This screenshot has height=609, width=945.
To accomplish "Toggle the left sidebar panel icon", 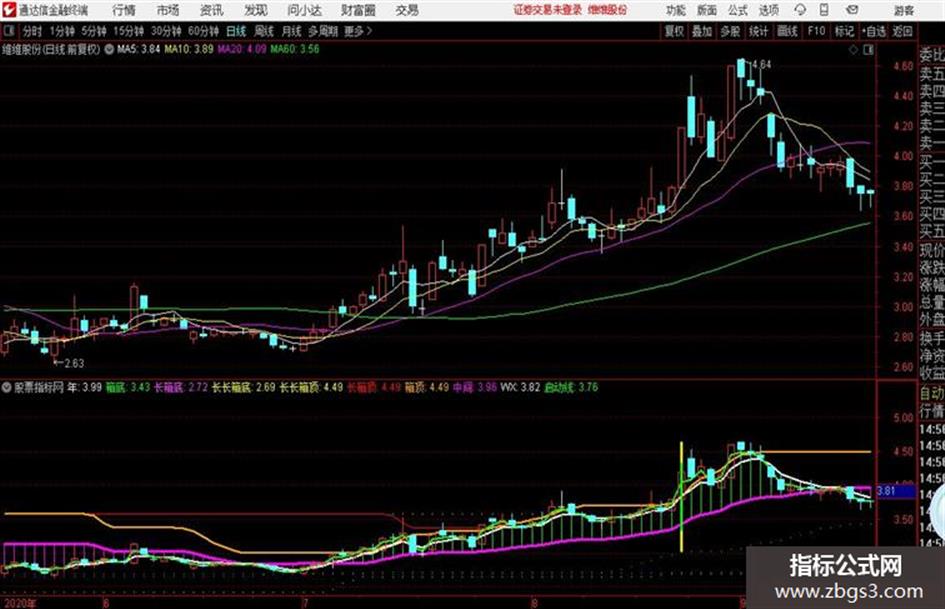I will pyautogui.click(x=8, y=31).
